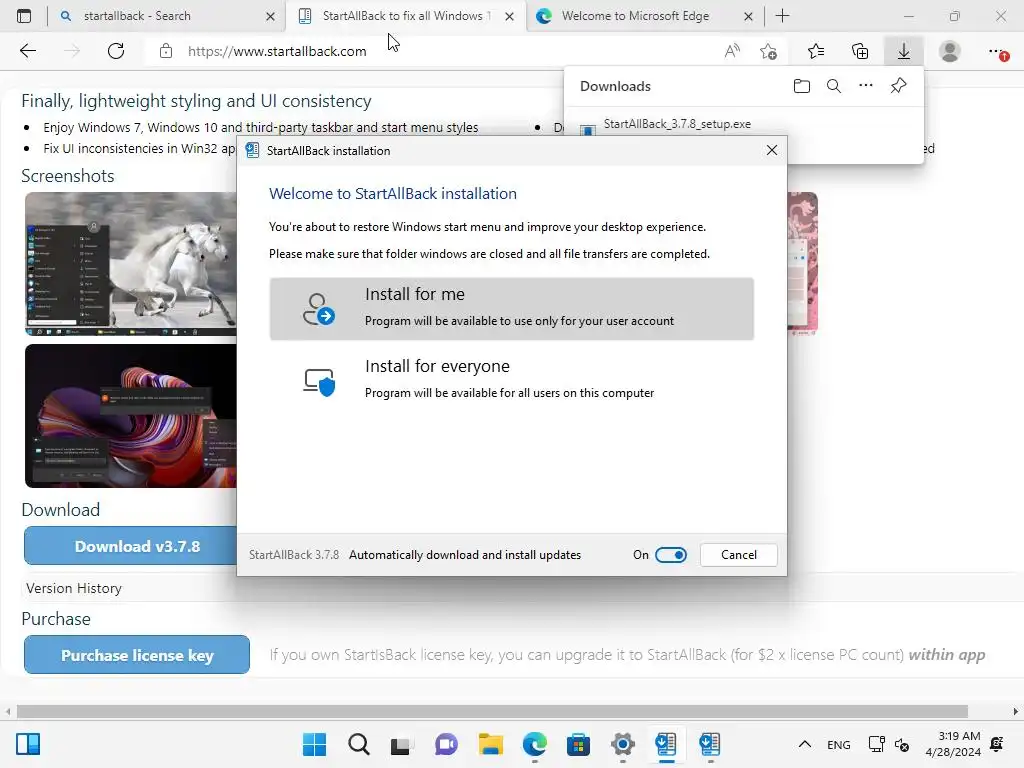The width and height of the screenshot is (1024, 768).
Task: Open the StartAllBack_3.7.8_setup.exe download entry
Action: pos(677,124)
